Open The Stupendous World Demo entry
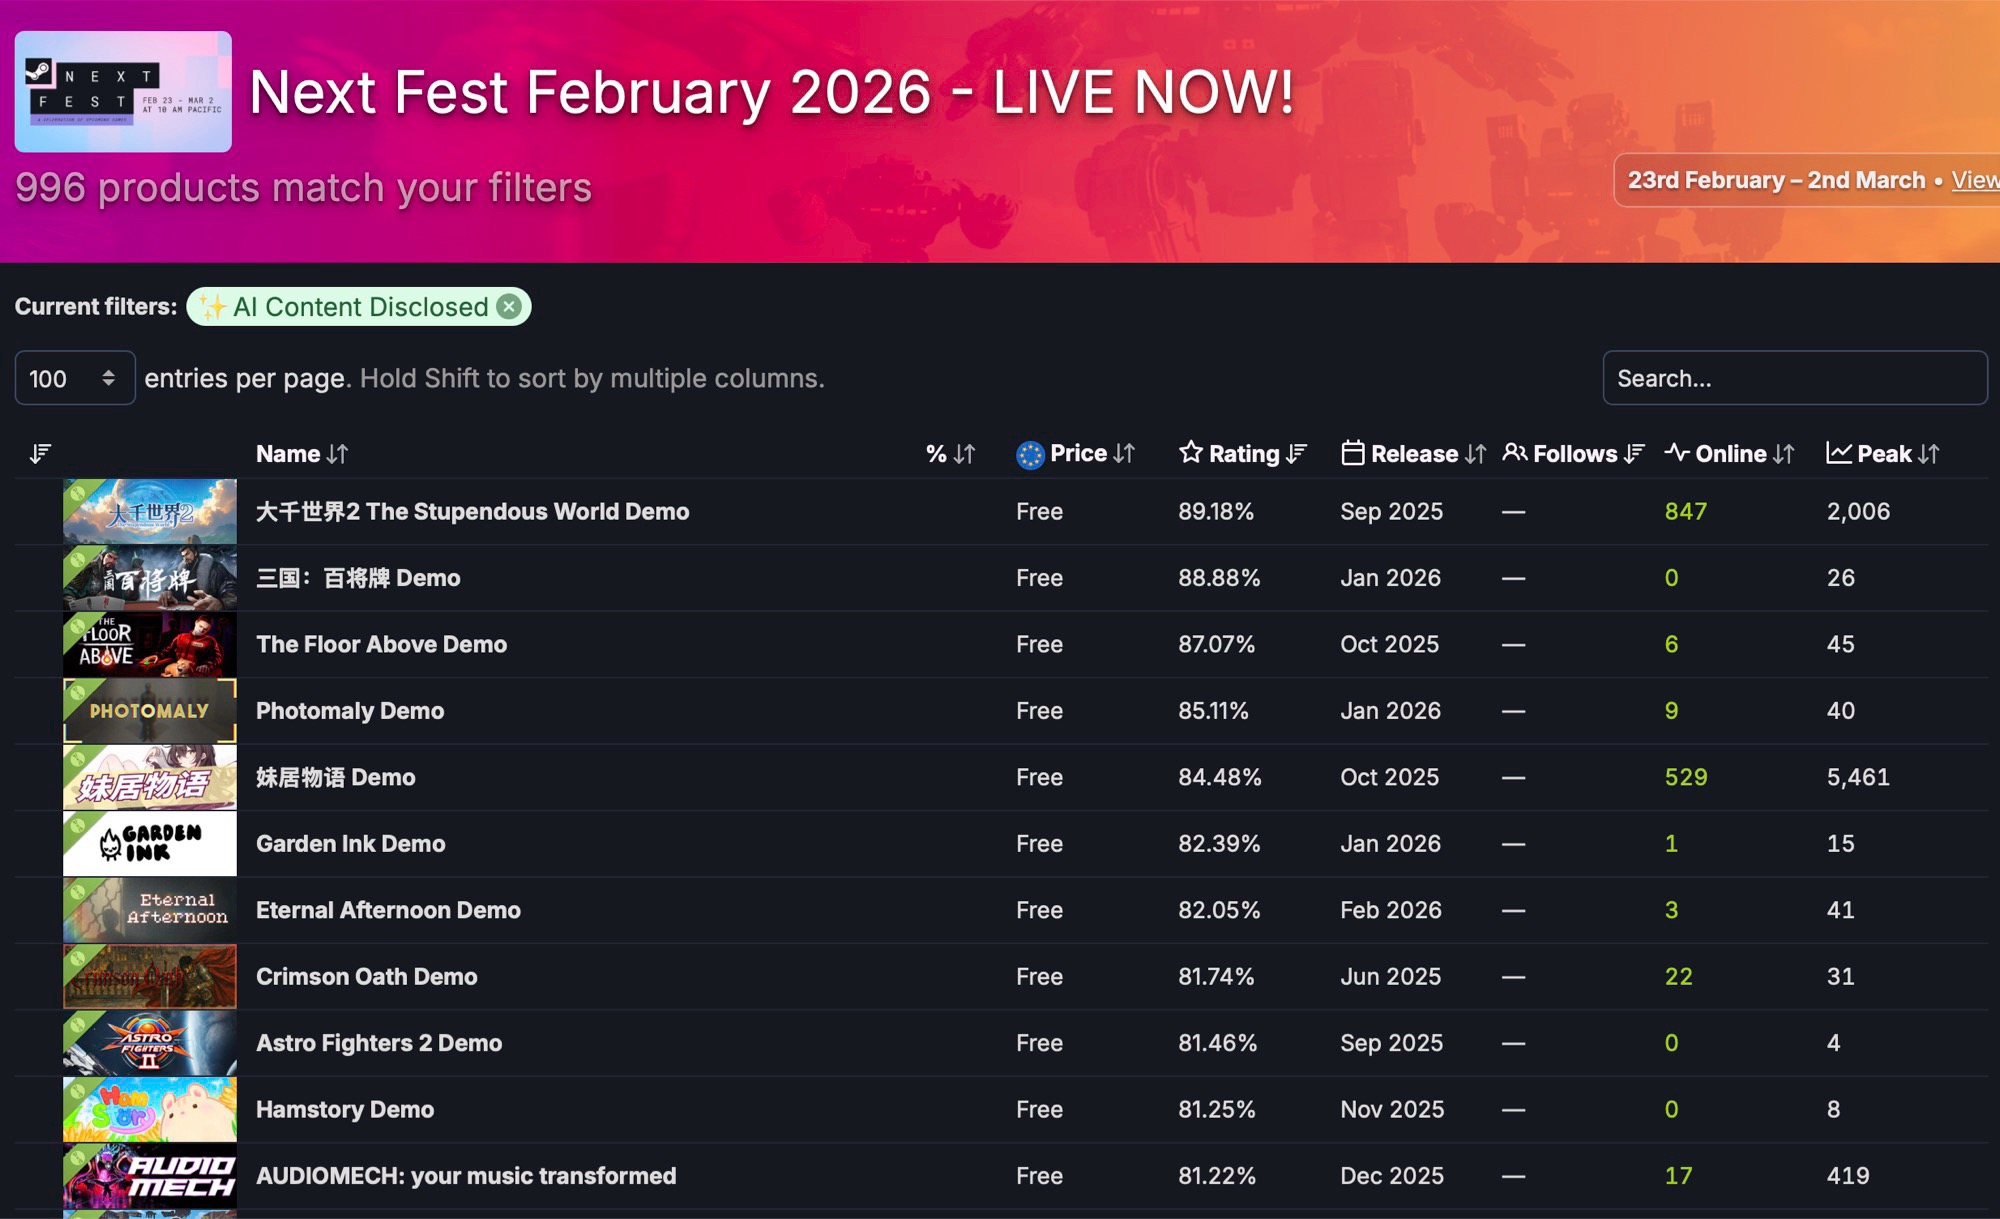 [x=472, y=511]
